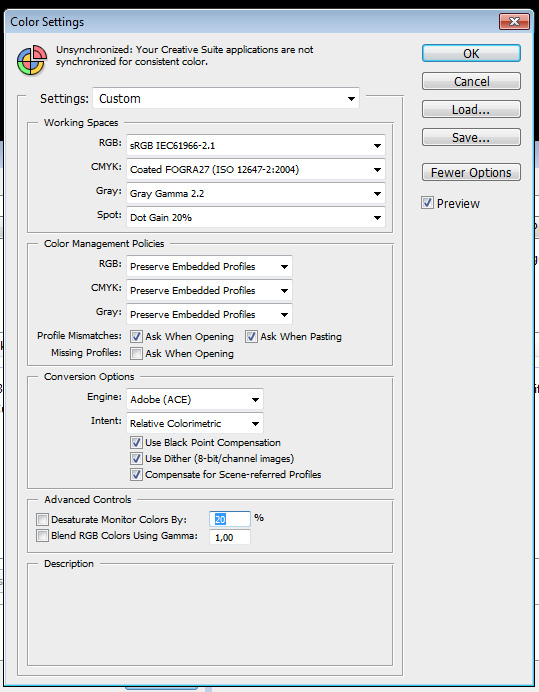This screenshot has height=692, width=539.
Task: Close the Color Settings dialog
Action: [x=514, y=22]
